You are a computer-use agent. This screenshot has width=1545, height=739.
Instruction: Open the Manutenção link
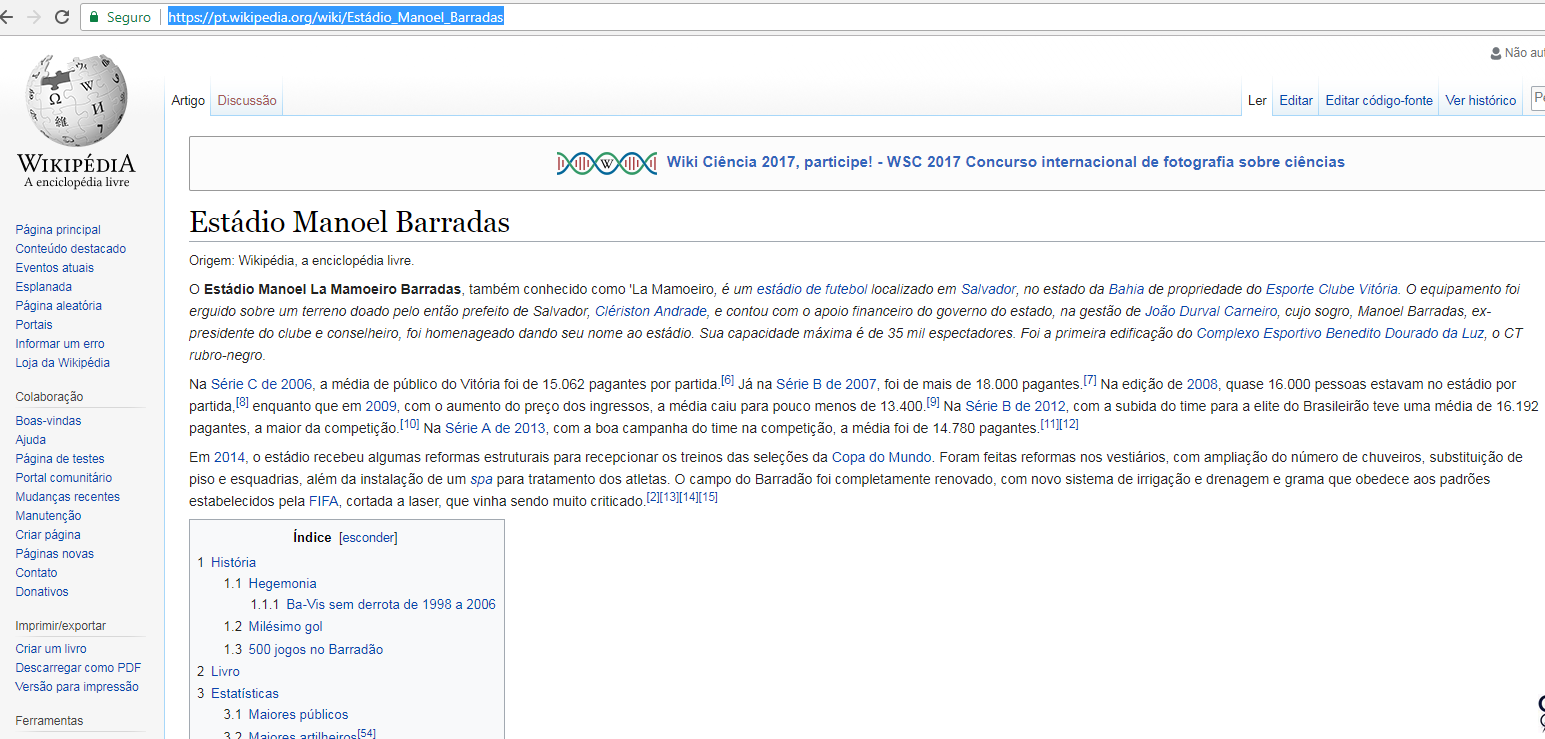pos(48,516)
